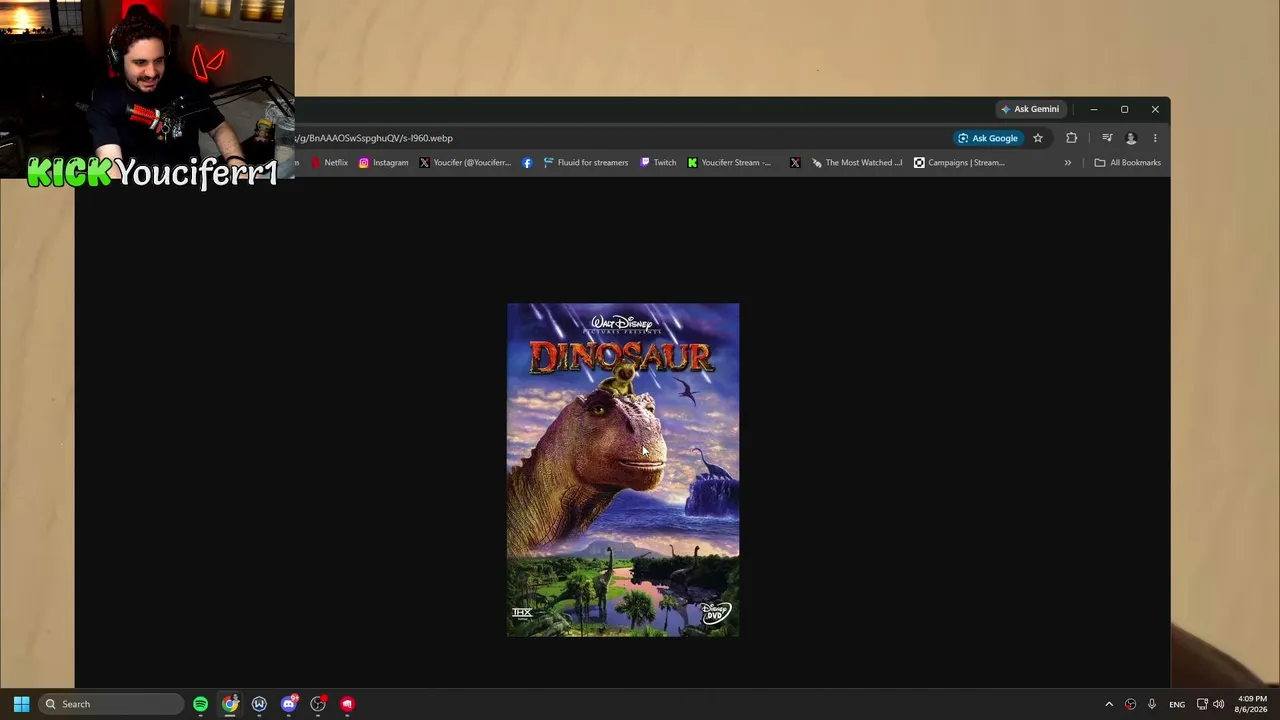Open the media controls icon in Chrome toolbar
1280x720 pixels.
click(1107, 138)
